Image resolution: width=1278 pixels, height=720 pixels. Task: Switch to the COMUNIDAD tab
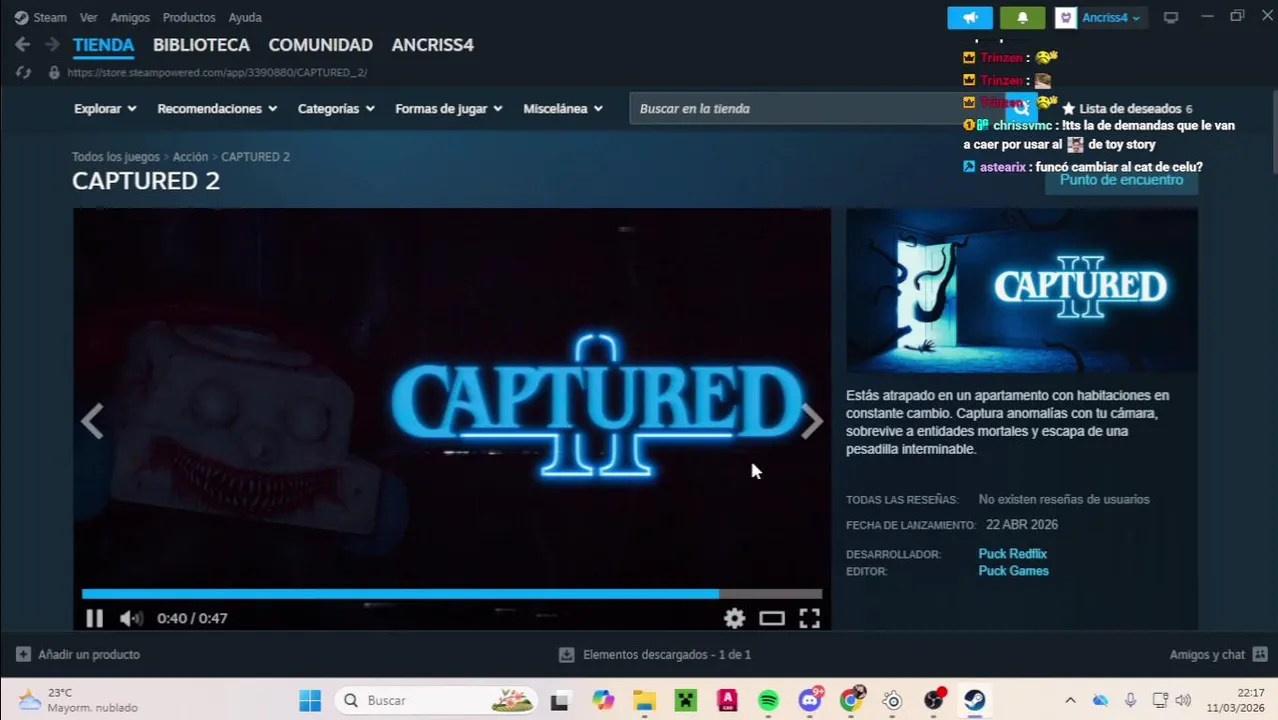(320, 45)
